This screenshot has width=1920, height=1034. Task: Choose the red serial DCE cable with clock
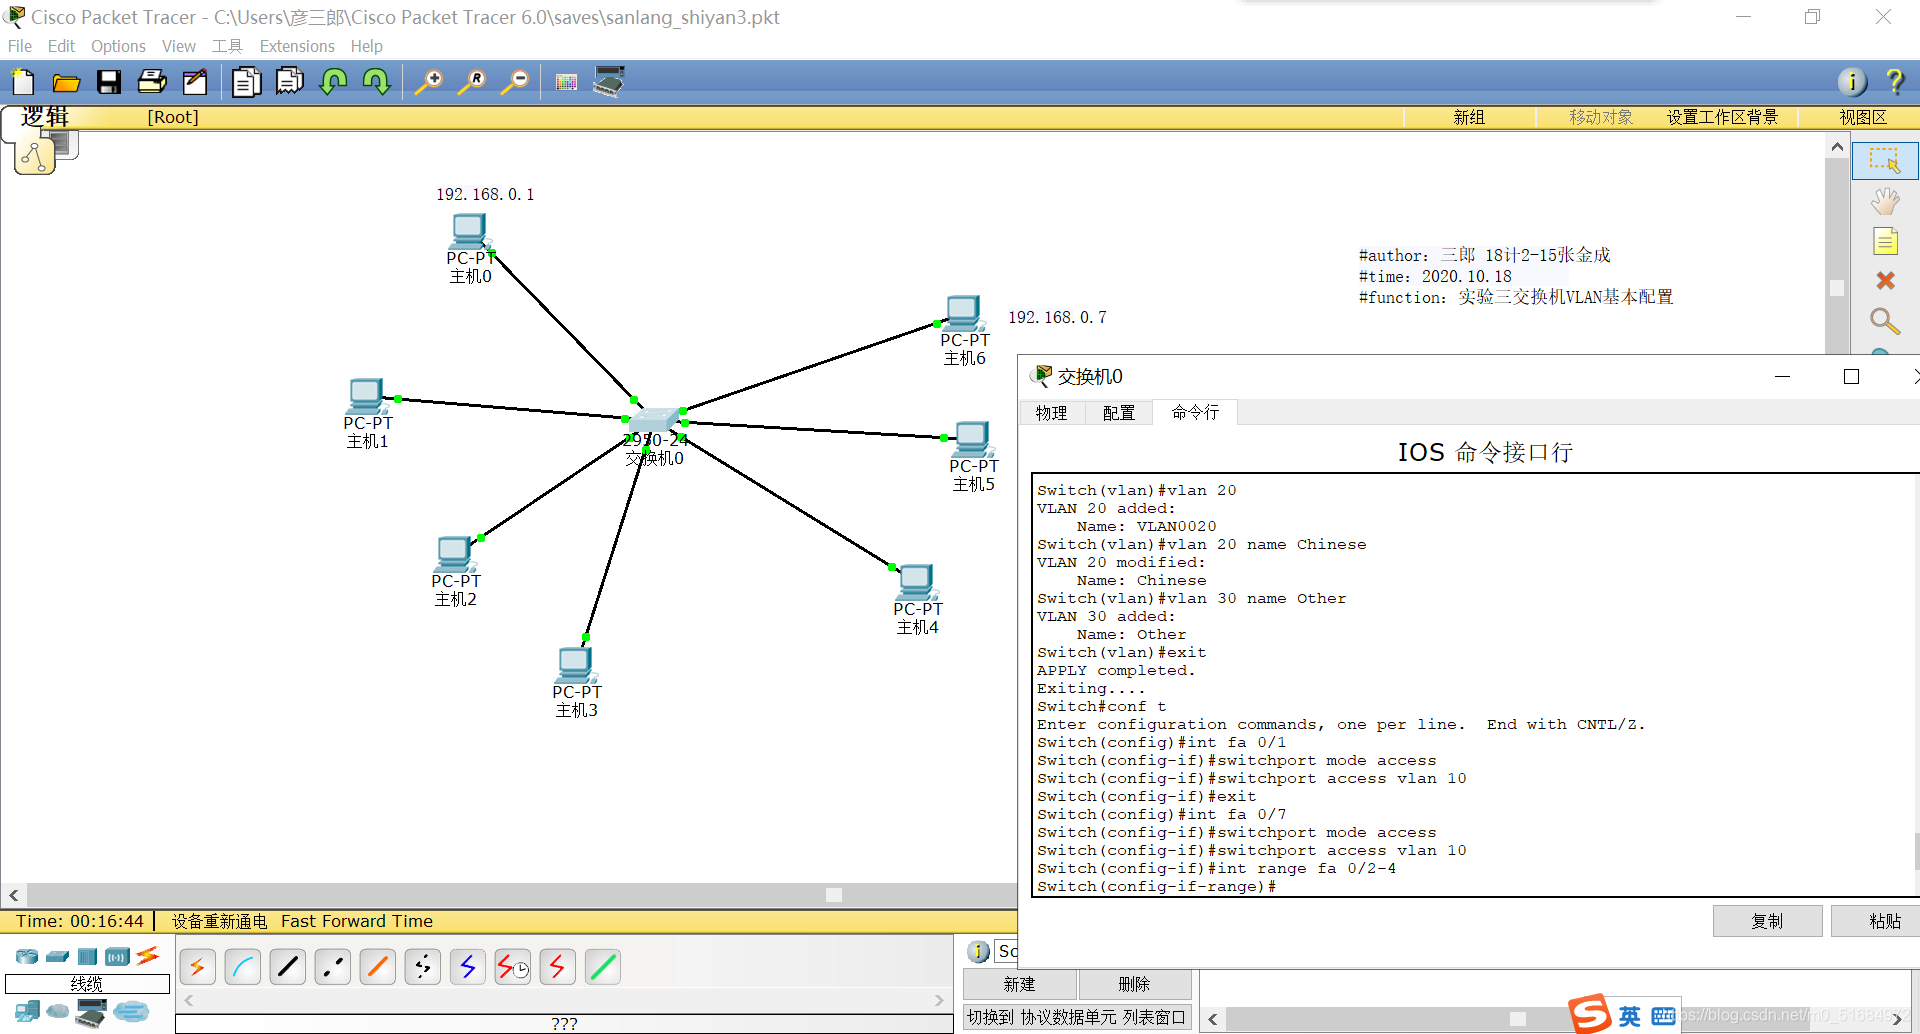pos(513,967)
